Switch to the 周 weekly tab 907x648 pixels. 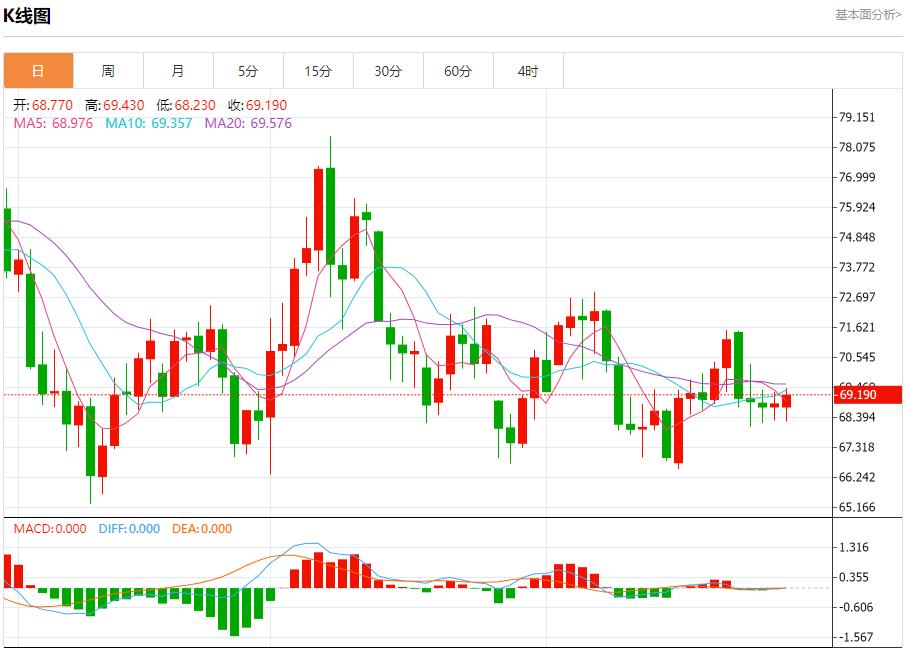pyautogui.click(x=108, y=71)
